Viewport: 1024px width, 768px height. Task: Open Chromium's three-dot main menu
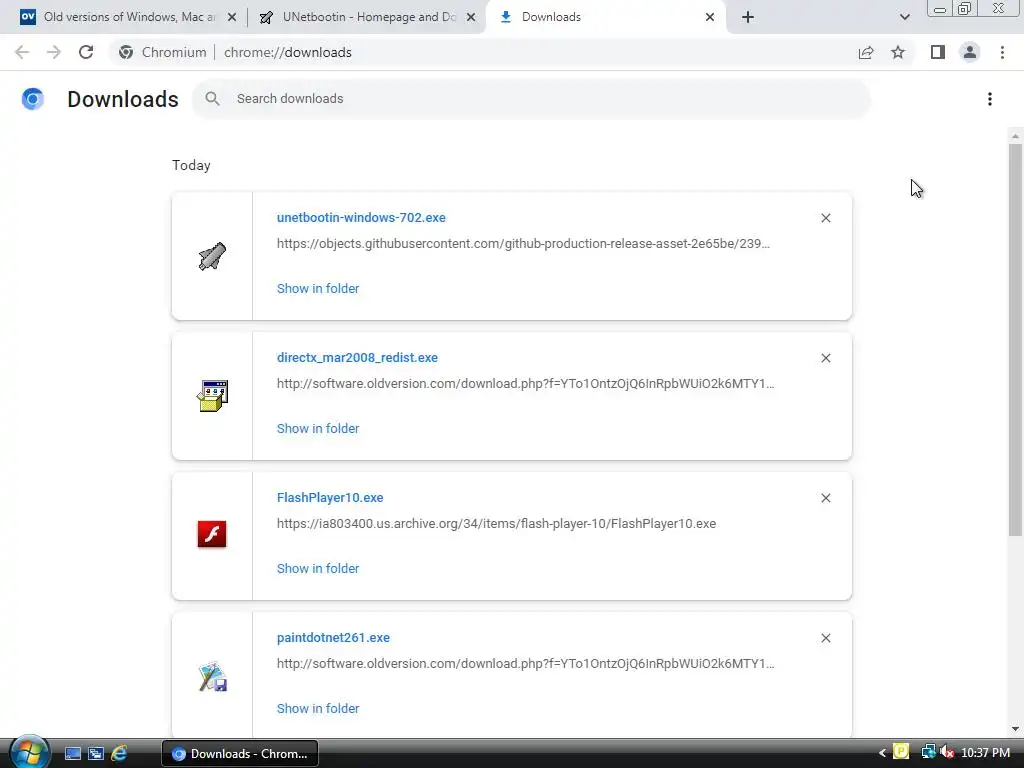1002,52
